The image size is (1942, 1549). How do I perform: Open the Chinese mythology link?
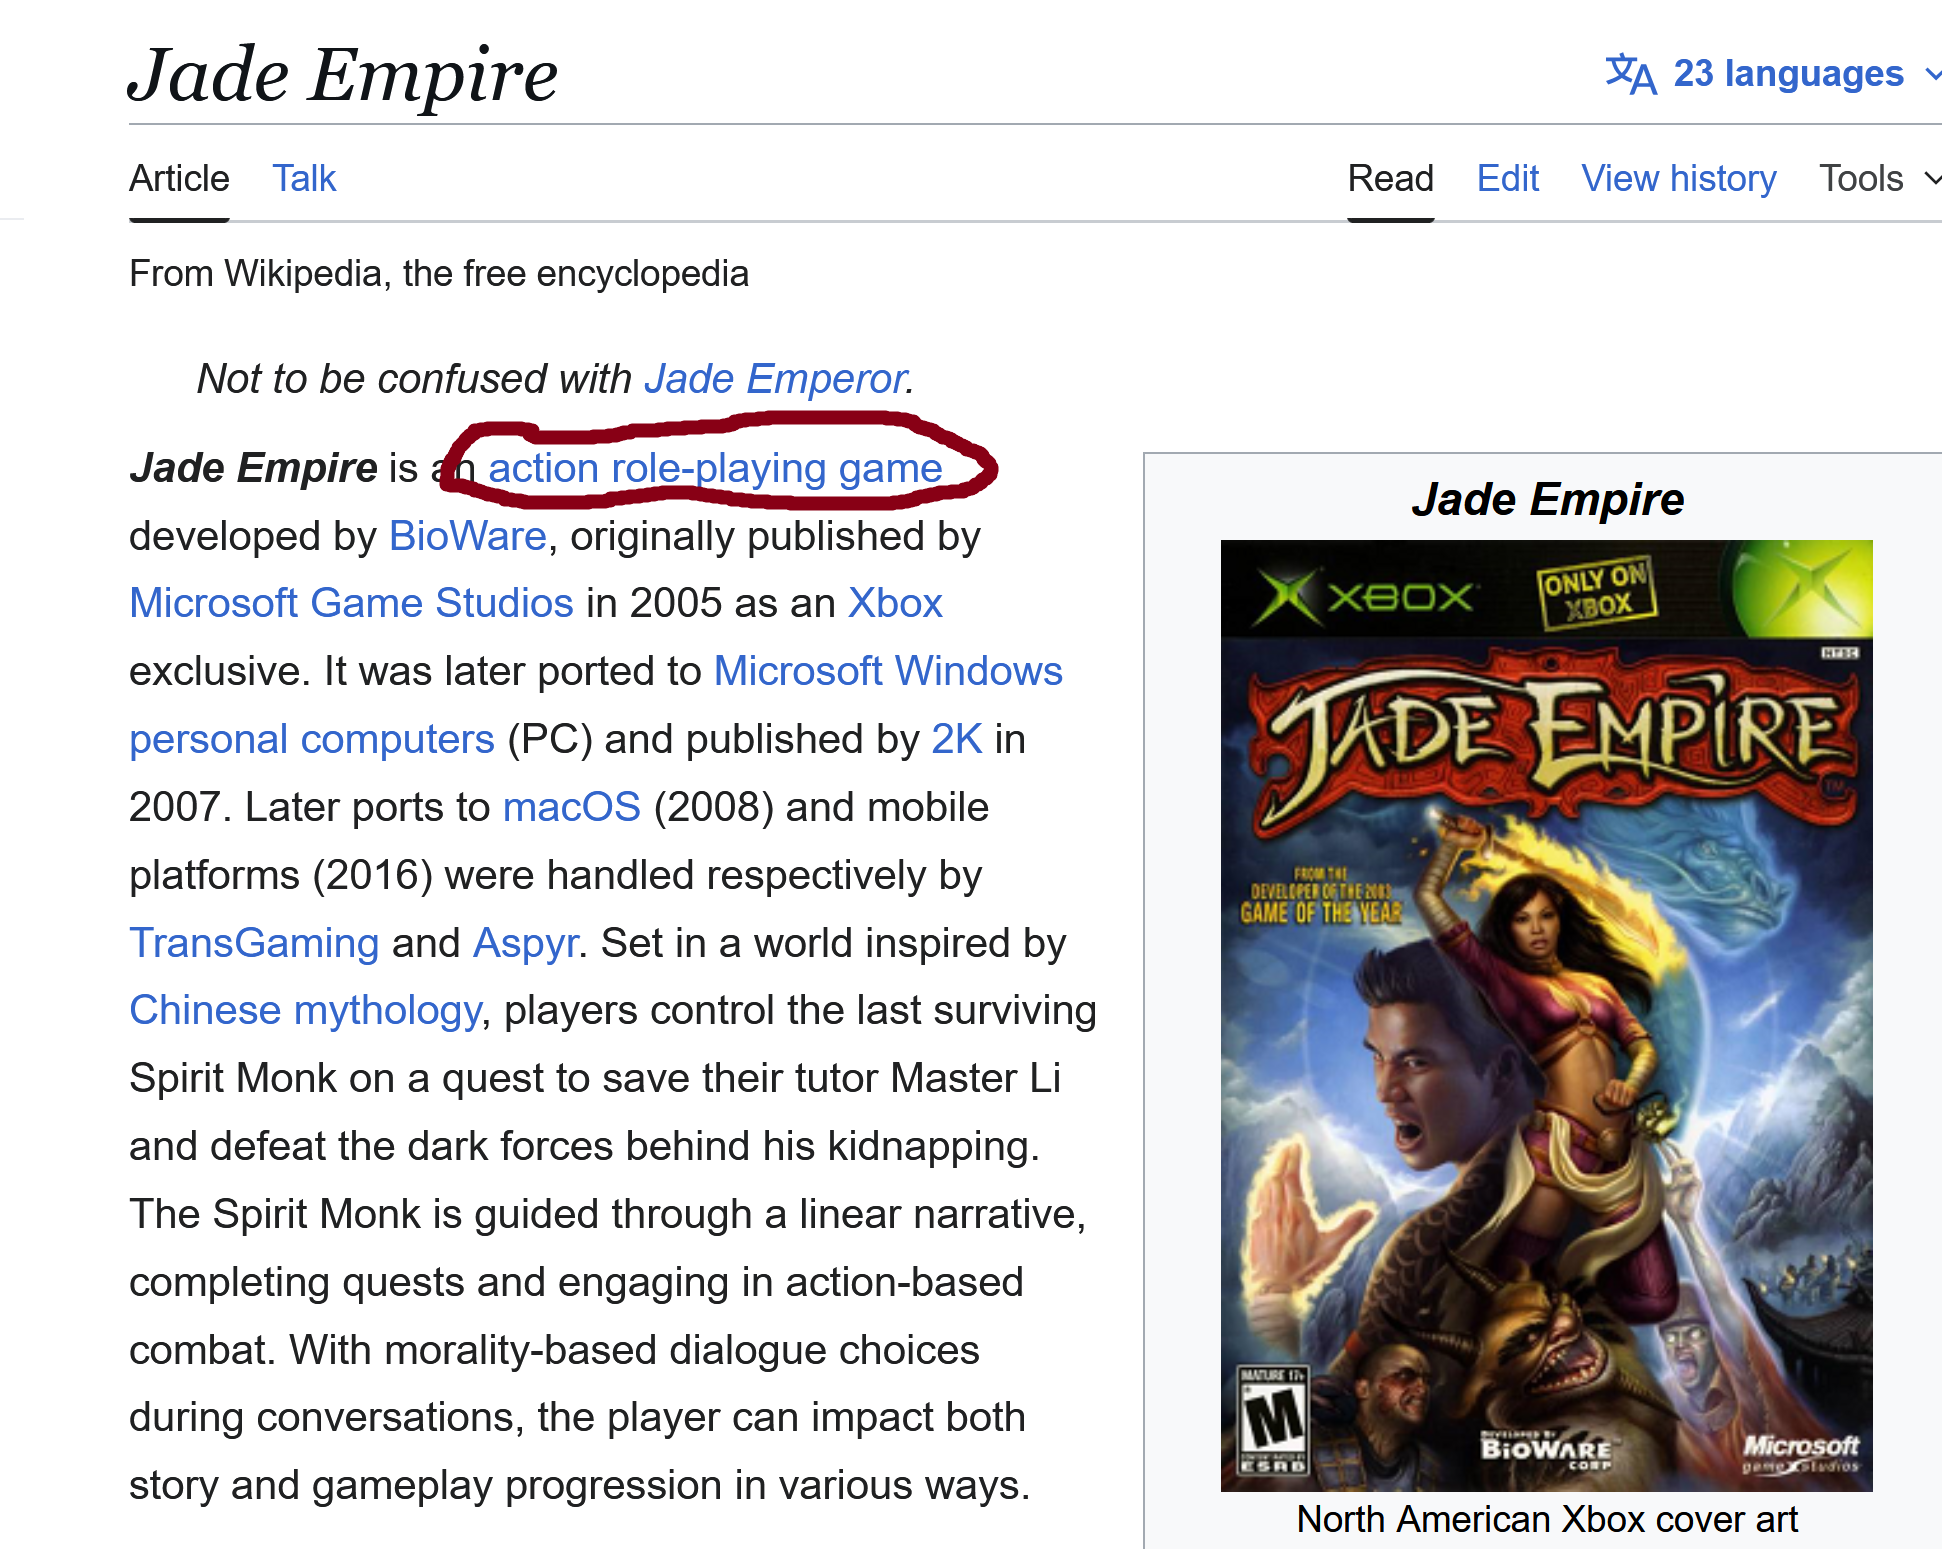coord(305,1011)
